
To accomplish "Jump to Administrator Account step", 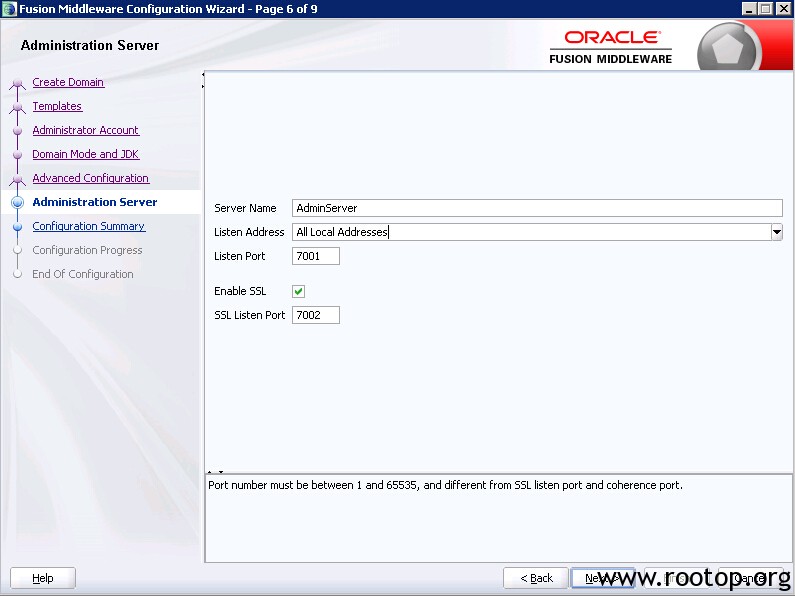I will click(86, 130).
